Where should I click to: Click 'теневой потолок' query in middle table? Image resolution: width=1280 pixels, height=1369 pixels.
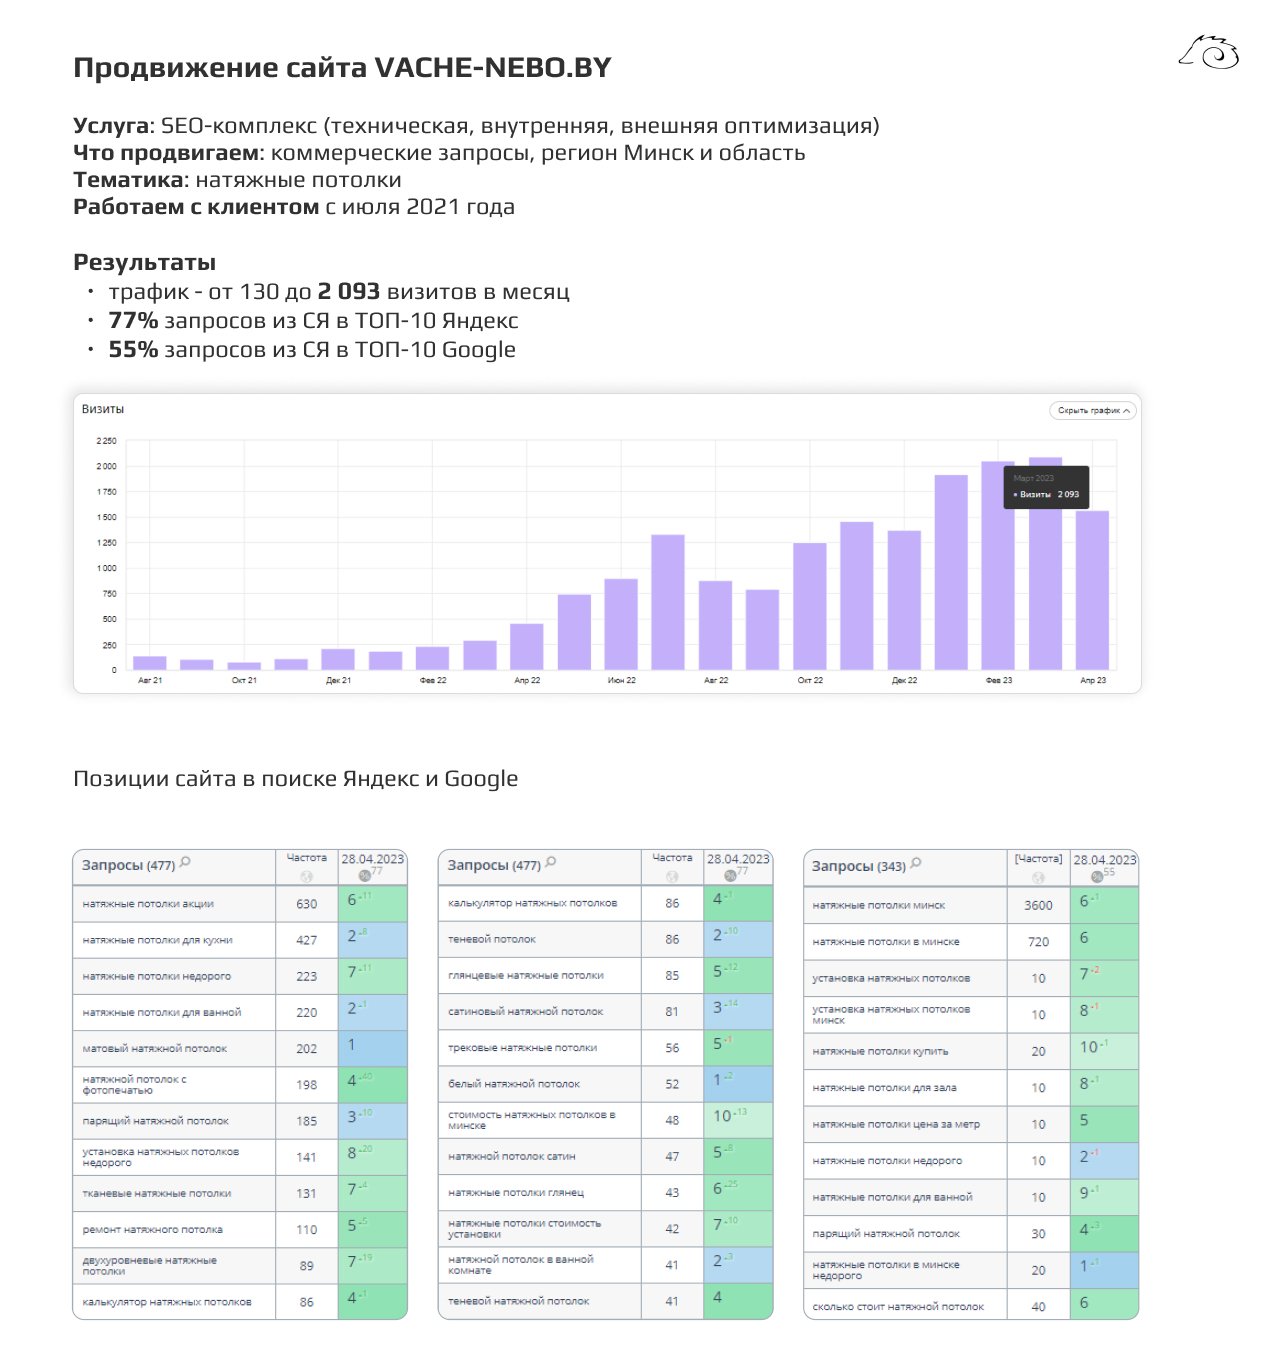(492, 939)
